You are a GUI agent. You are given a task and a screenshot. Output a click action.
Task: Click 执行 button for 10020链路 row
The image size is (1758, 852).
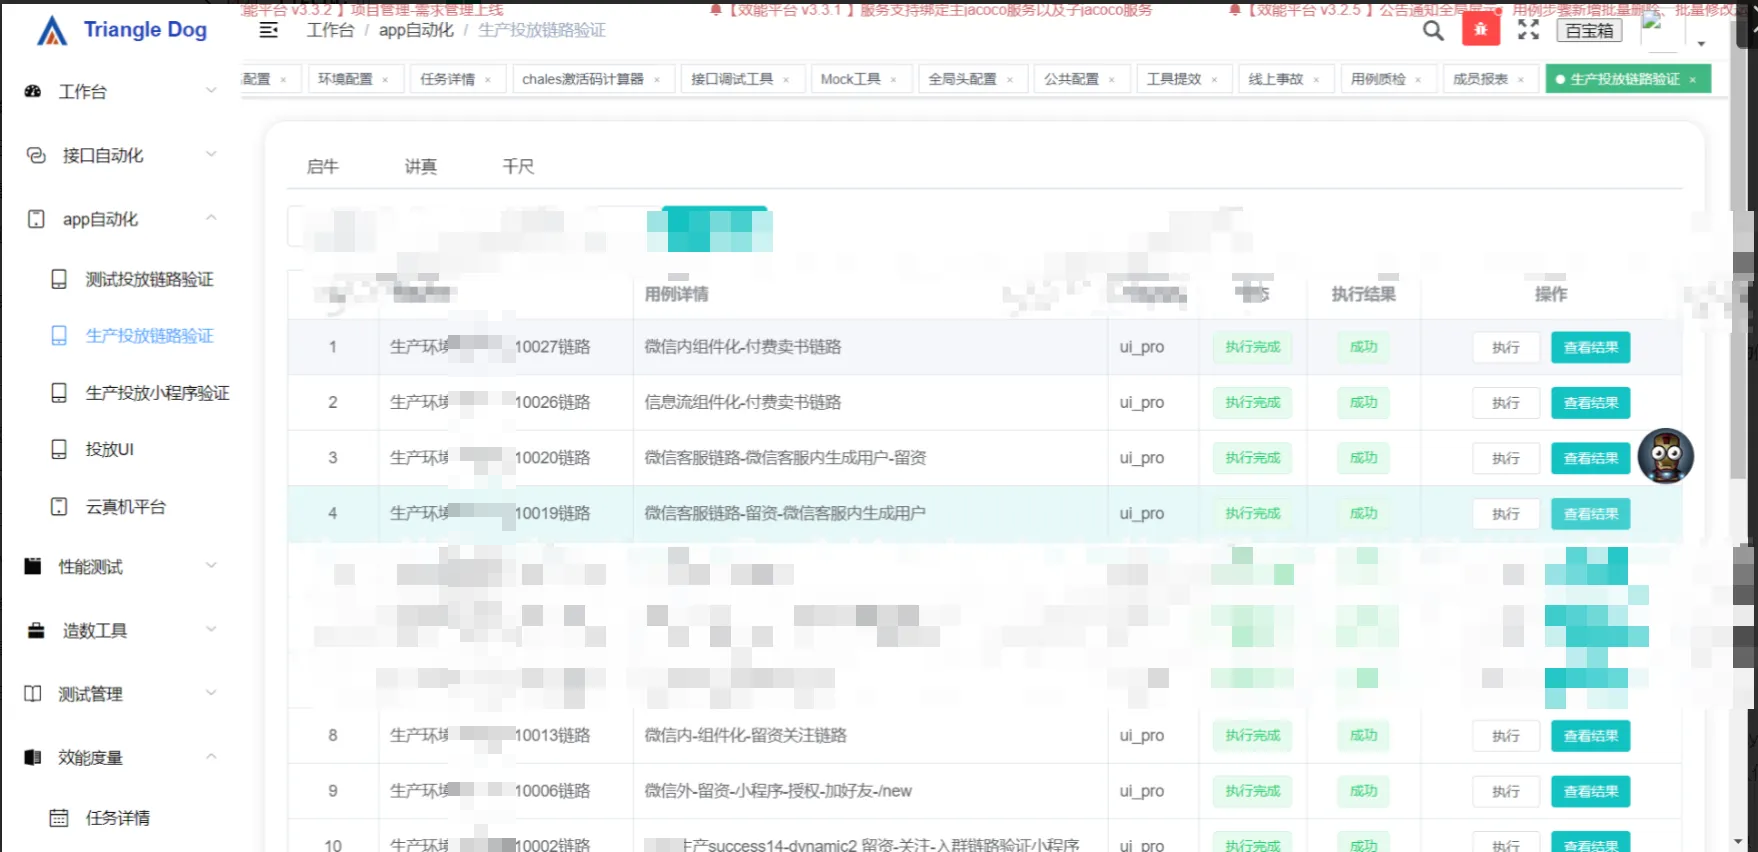point(1505,458)
